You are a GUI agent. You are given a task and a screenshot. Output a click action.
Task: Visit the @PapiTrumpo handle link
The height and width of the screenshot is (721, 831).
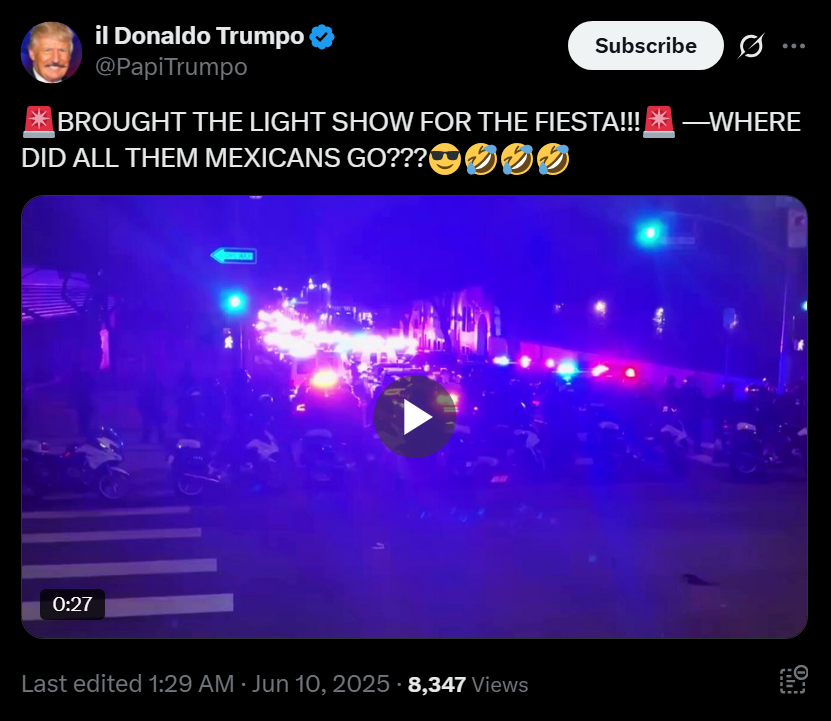(x=171, y=67)
